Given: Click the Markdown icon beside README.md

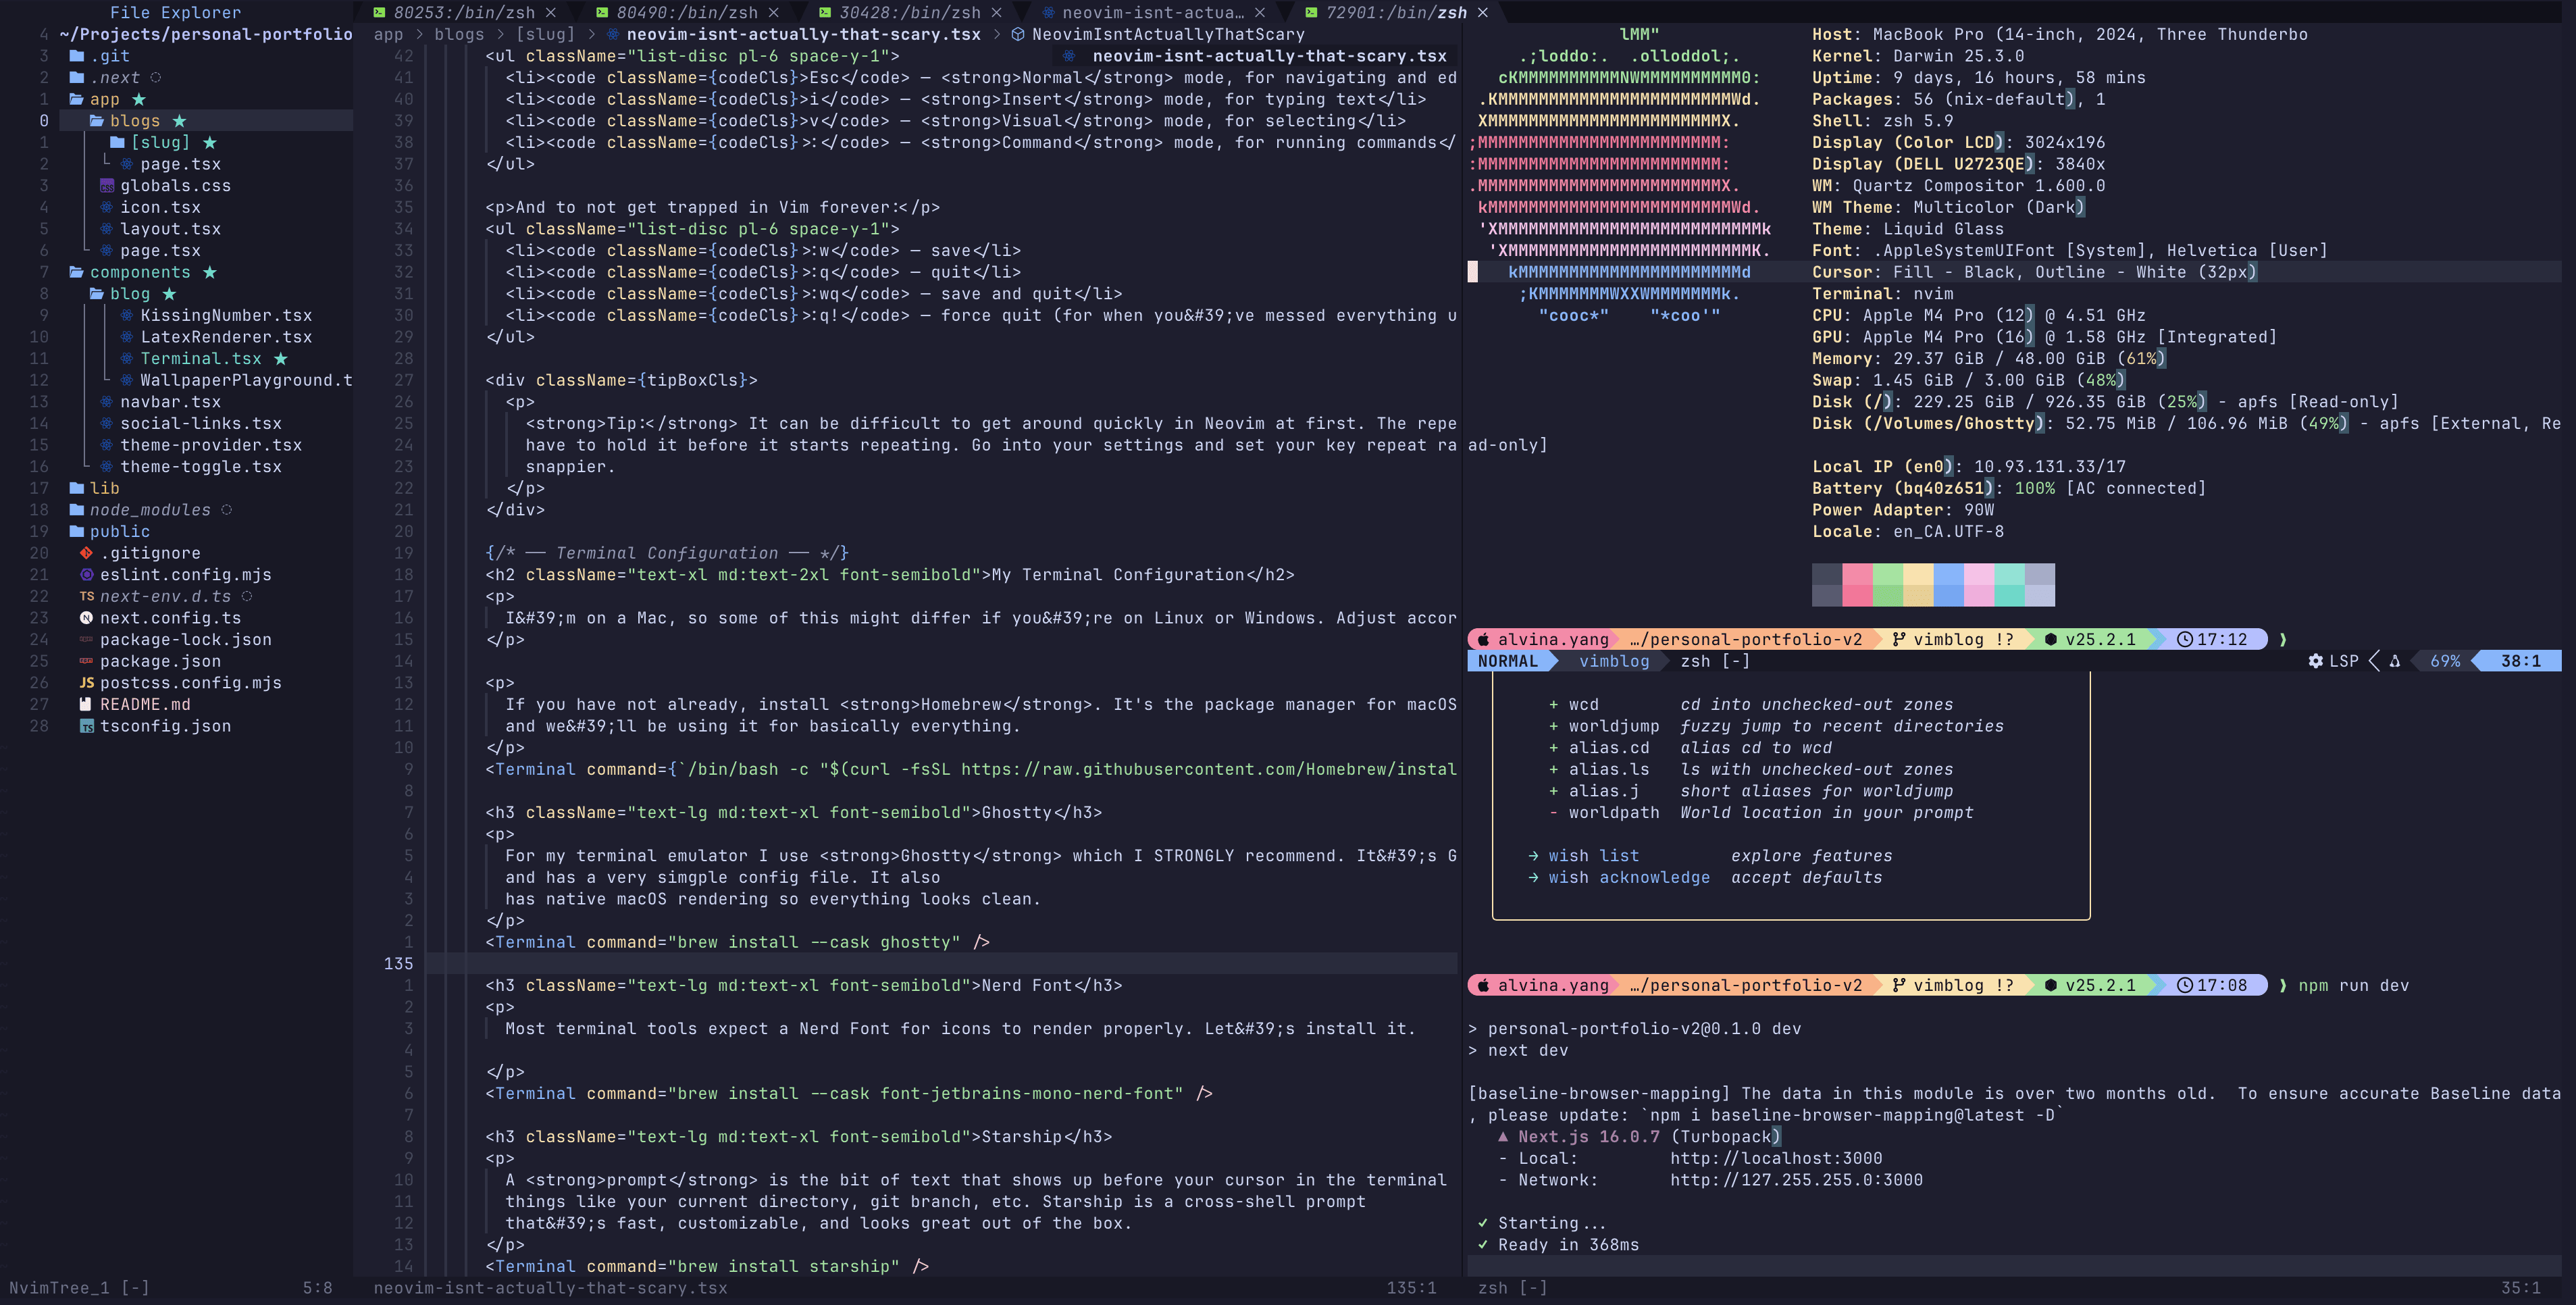Looking at the screenshot, I should (x=87, y=704).
